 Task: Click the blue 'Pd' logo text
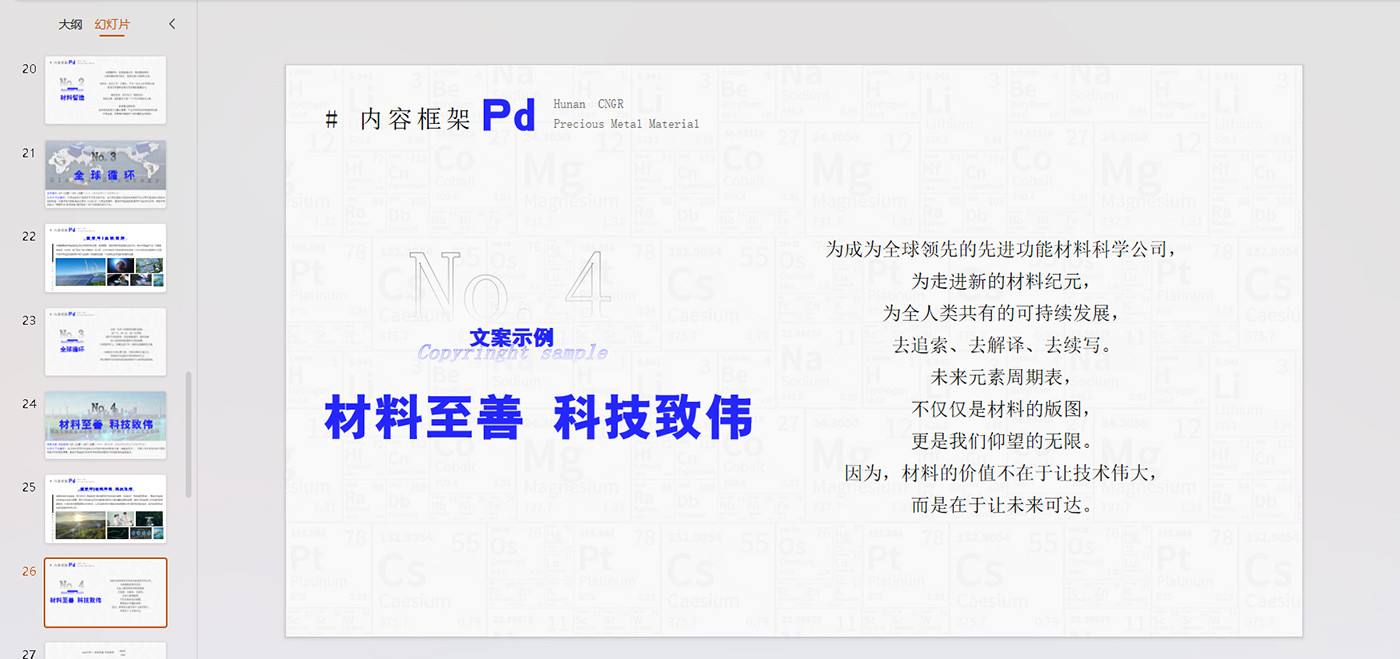[x=509, y=115]
